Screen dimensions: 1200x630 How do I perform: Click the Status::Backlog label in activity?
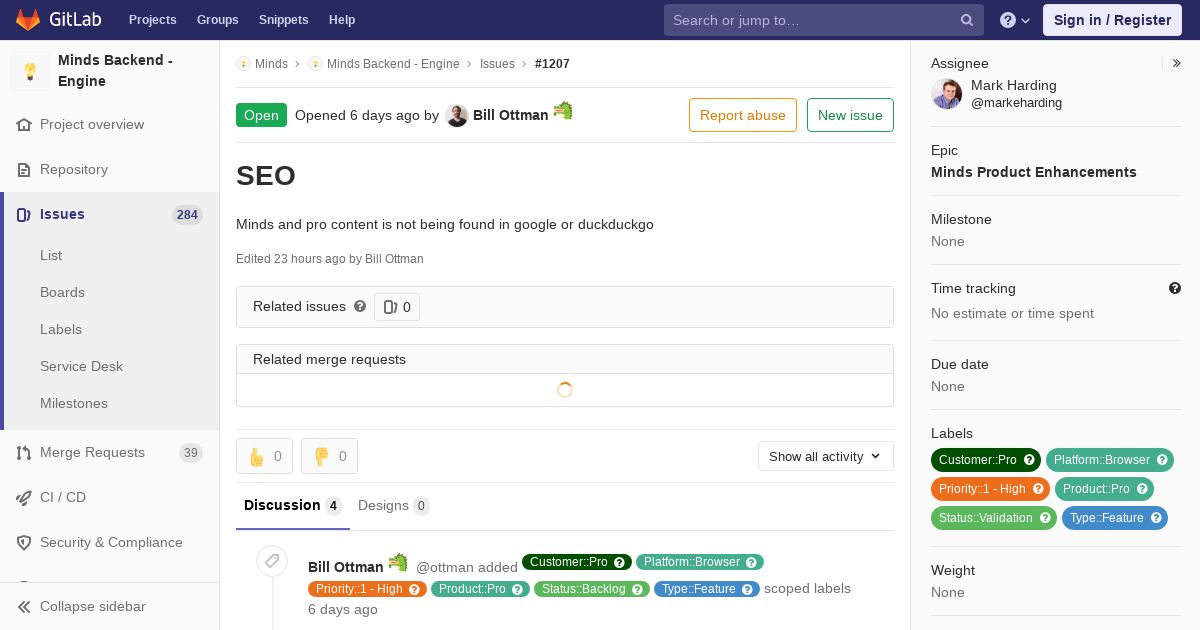[591, 589]
